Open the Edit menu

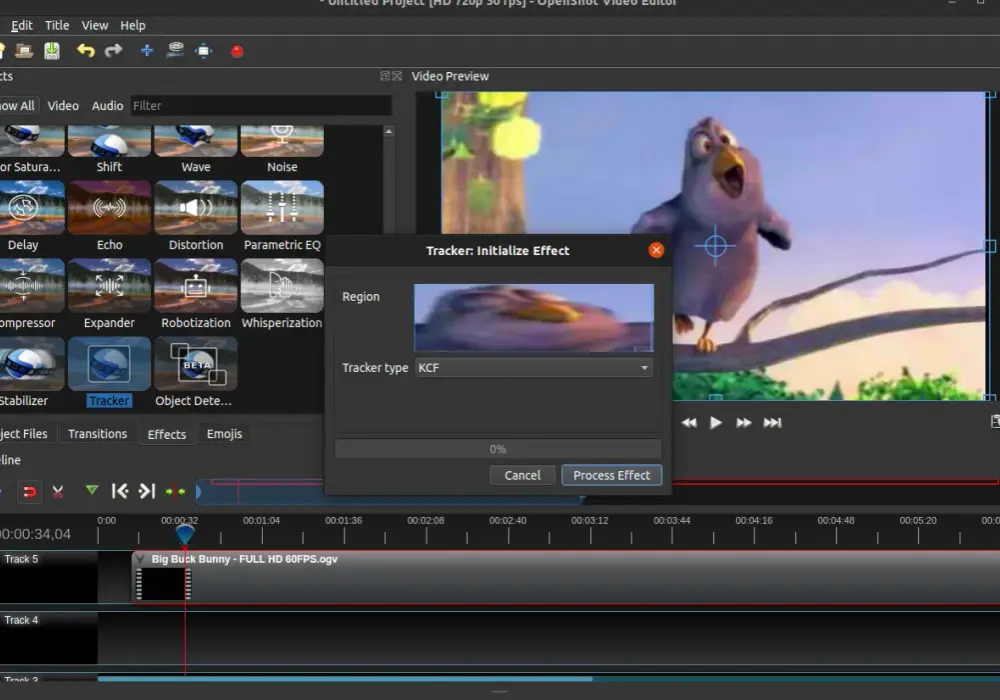click(x=22, y=26)
